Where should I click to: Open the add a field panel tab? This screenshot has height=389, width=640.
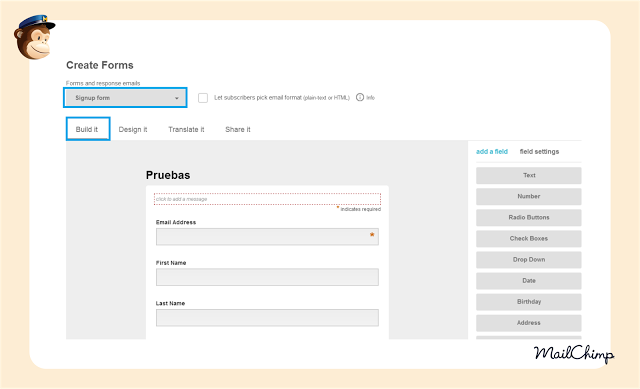pos(492,151)
